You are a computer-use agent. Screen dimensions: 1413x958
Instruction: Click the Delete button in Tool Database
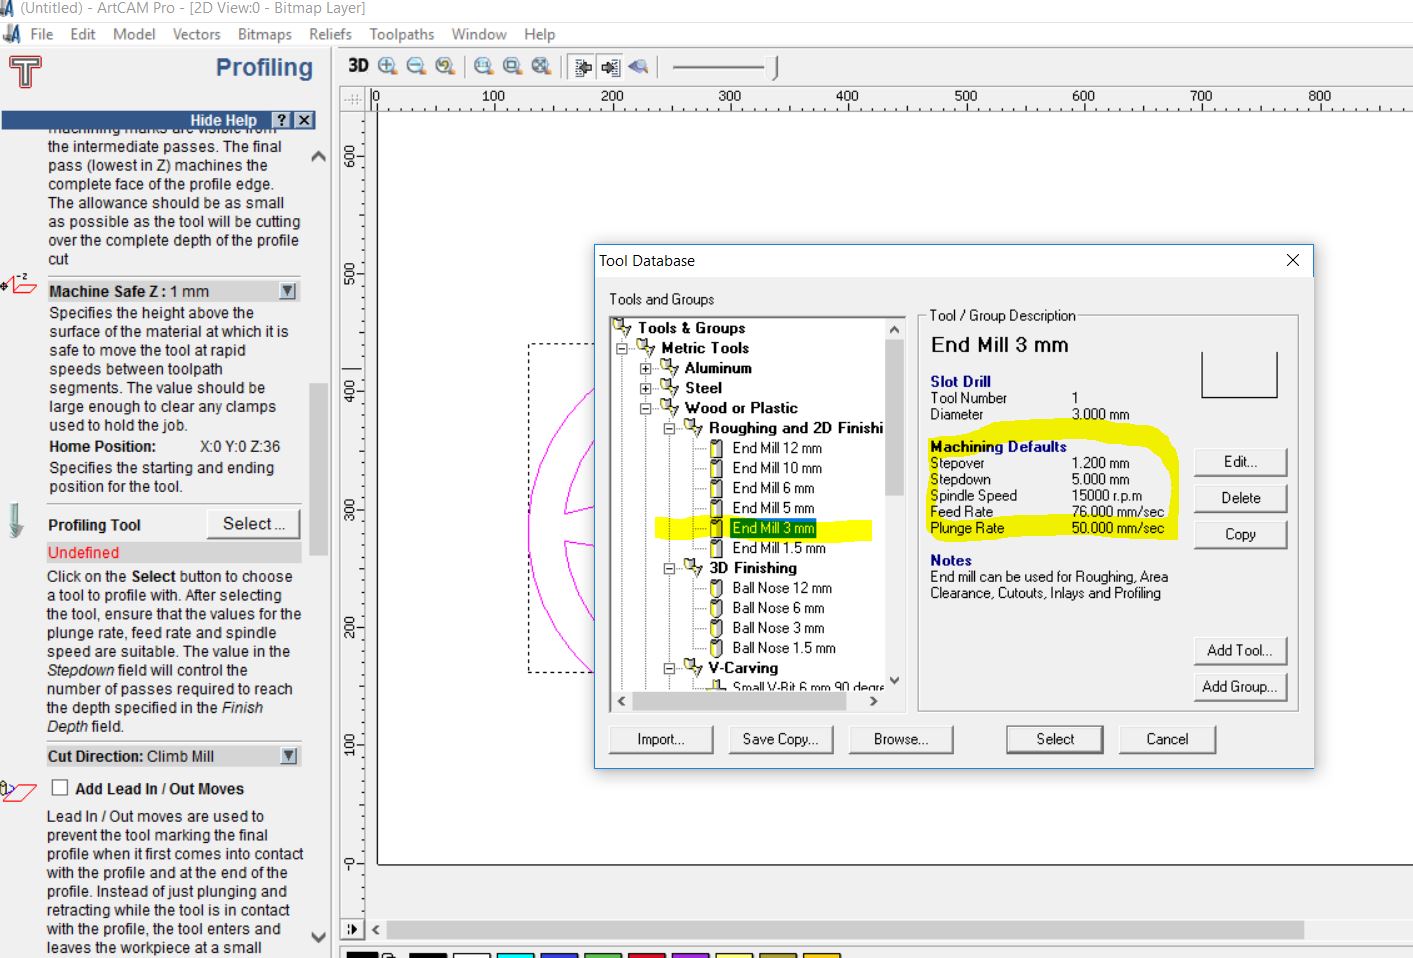pos(1240,498)
